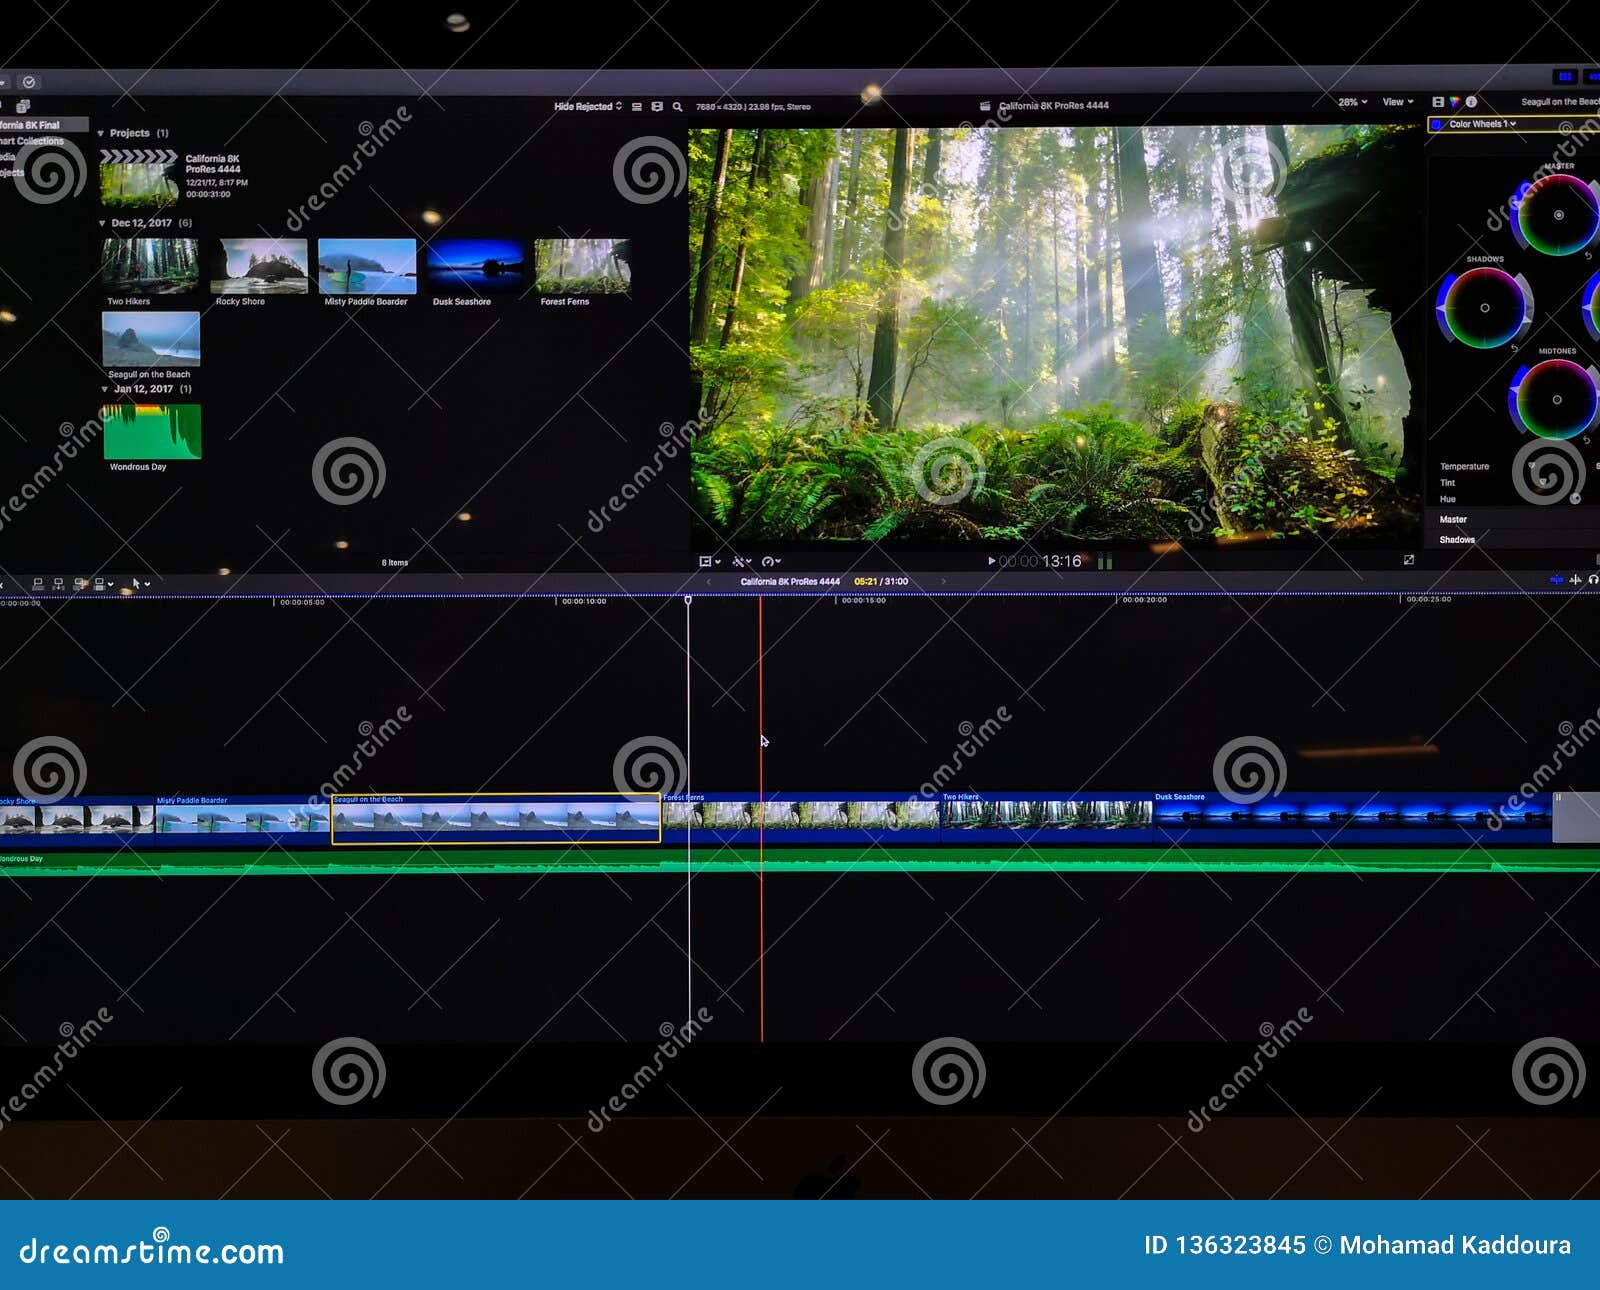Viewport: 1600px width, 1290px height.
Task: Click the audio meters icon at top right
Action: pyautogui.click(x=1105, y=561)
